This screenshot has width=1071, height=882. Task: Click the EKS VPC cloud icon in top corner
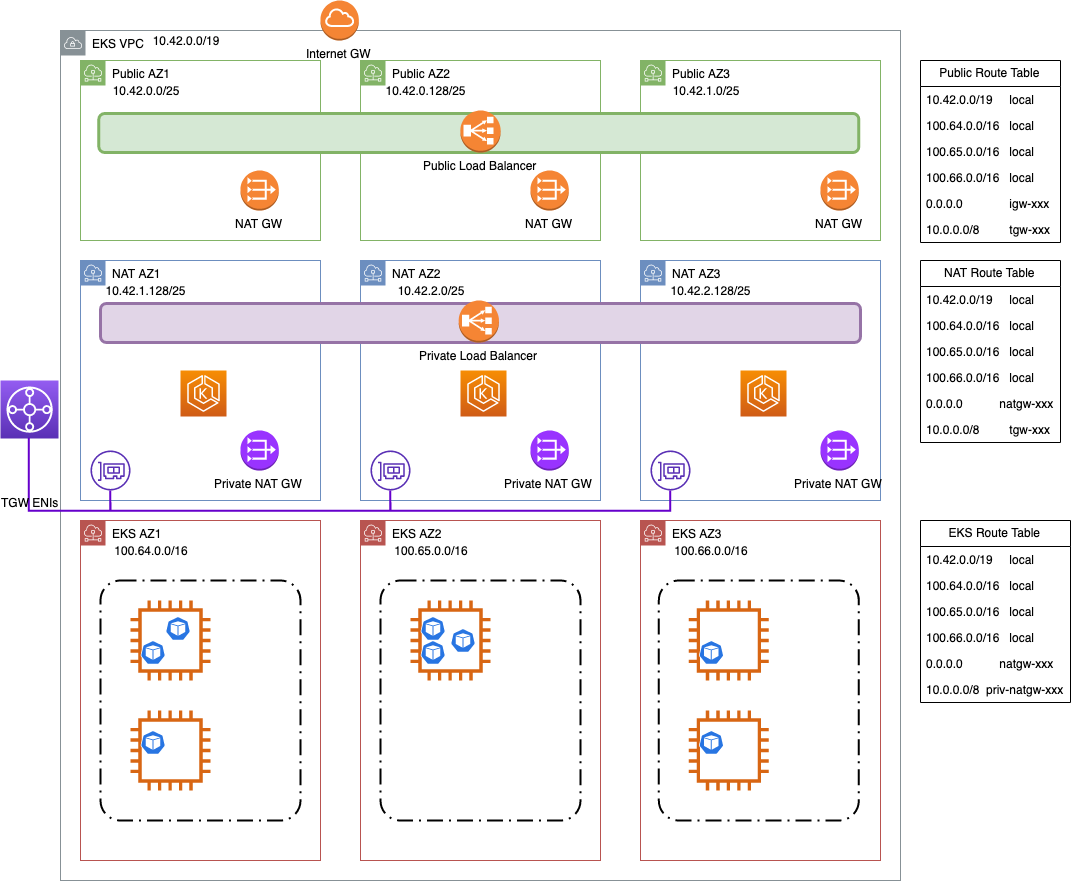pyautogui.click(x=75, y=42)
